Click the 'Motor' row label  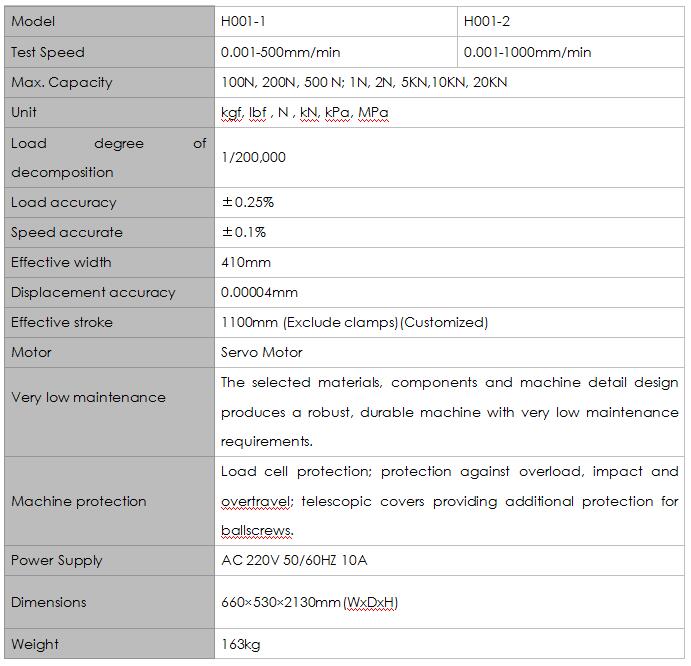pos(31,352)
